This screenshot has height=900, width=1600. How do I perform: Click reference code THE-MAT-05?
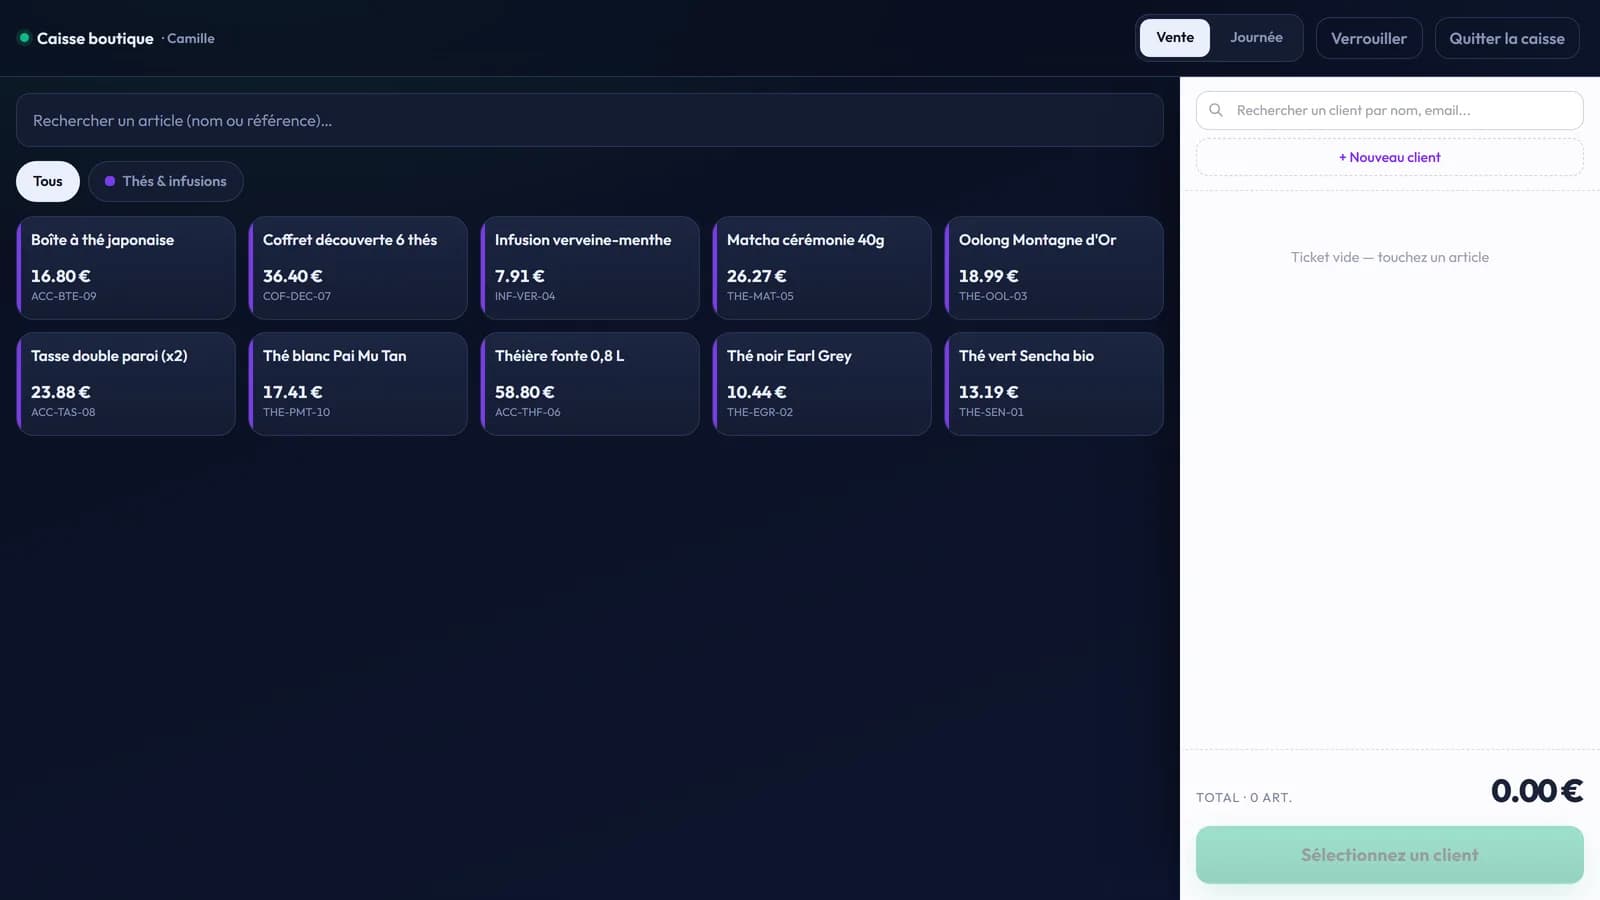coord(760,296)
